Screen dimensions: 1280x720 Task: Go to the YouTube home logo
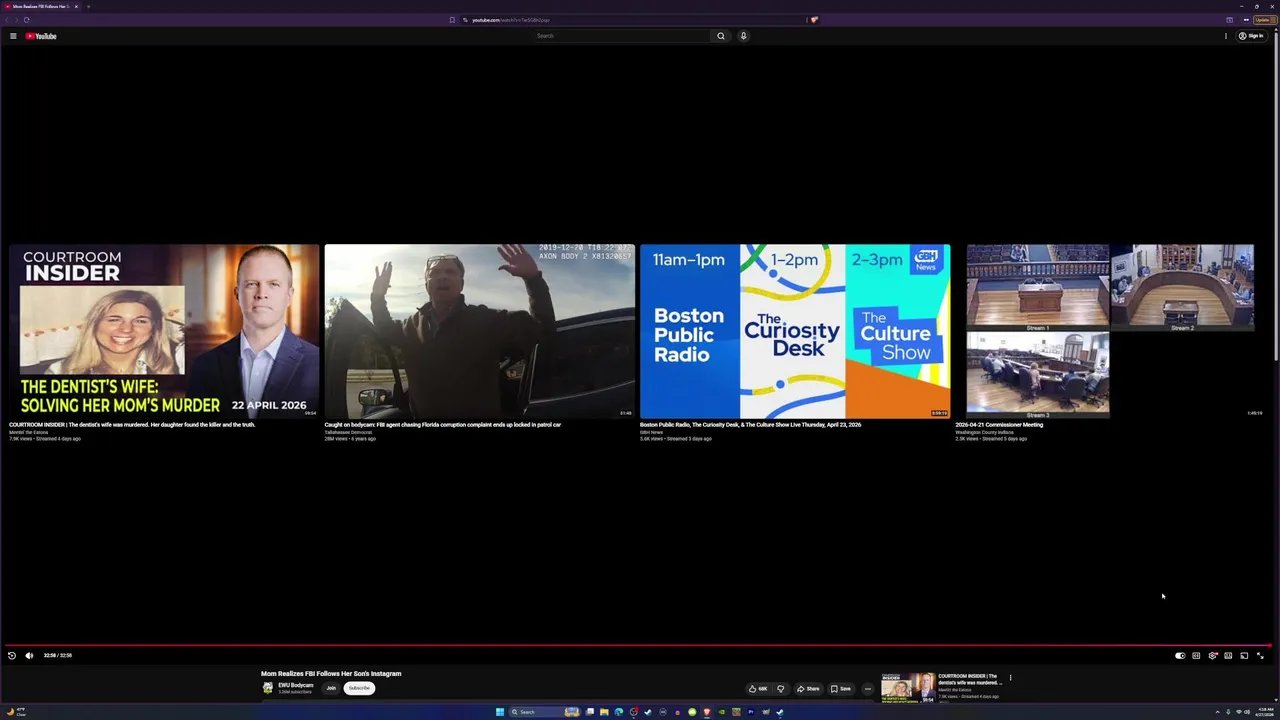(41, 36)
